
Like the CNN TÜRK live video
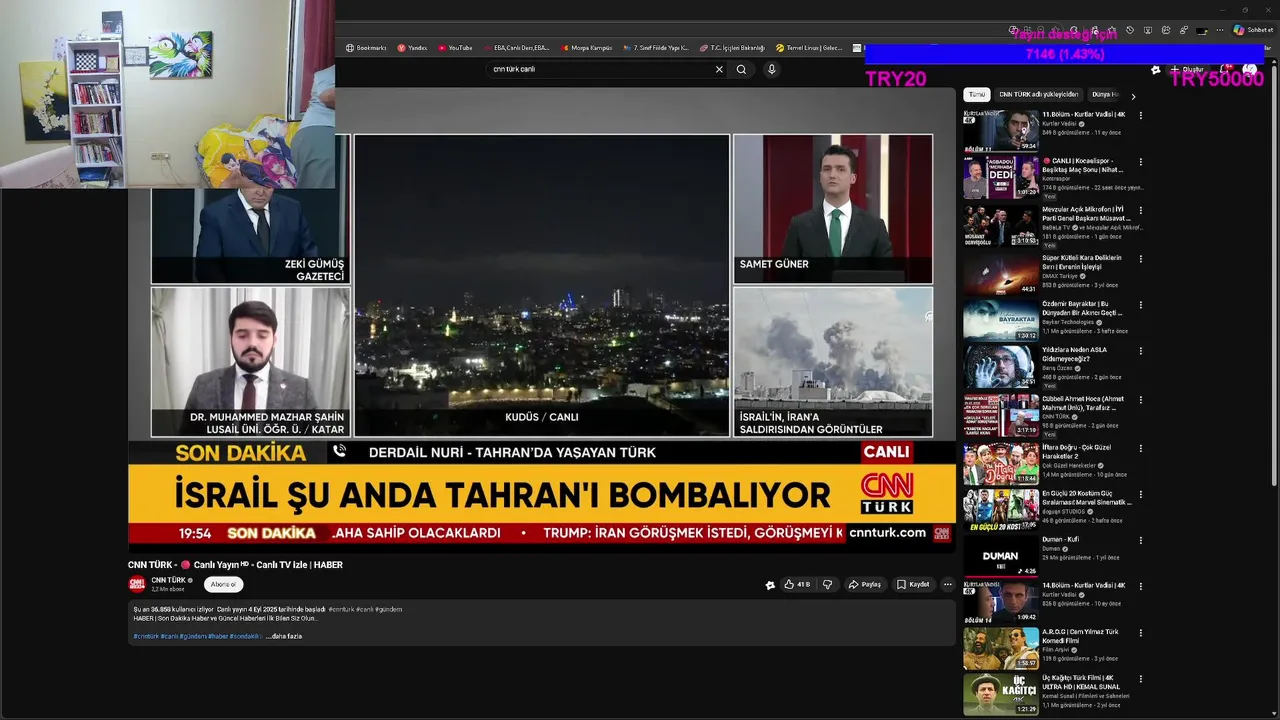pos(797,585)
